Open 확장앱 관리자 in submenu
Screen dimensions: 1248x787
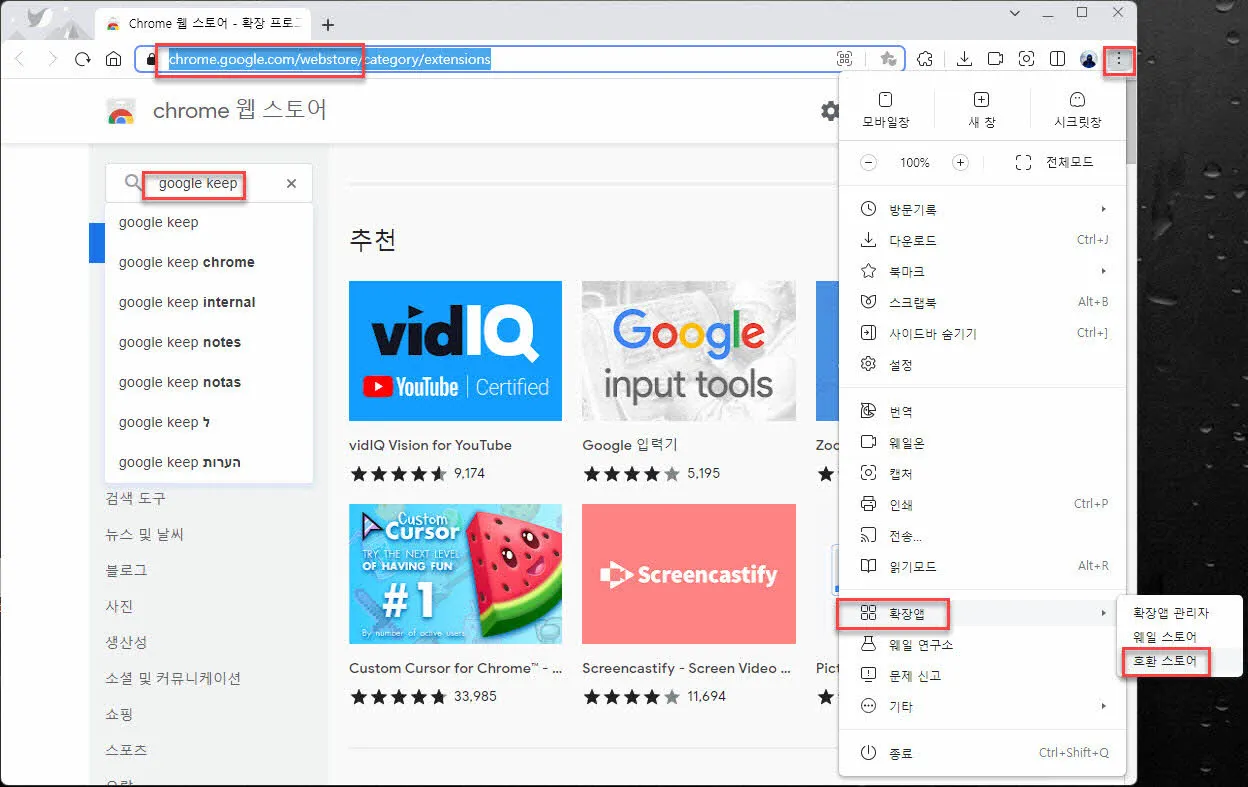tap(1180, 612)
